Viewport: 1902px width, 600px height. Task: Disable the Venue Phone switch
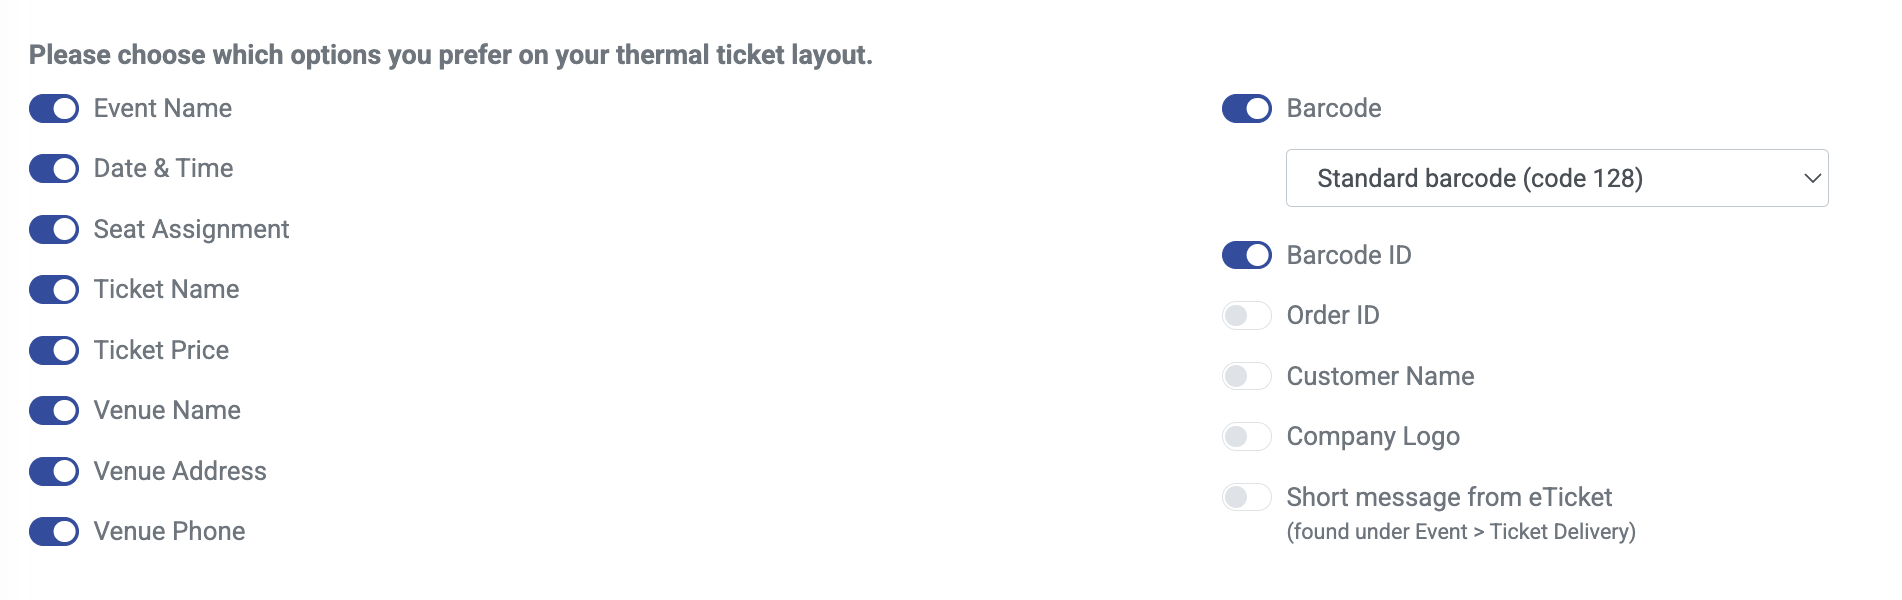(x=54, y=532)
